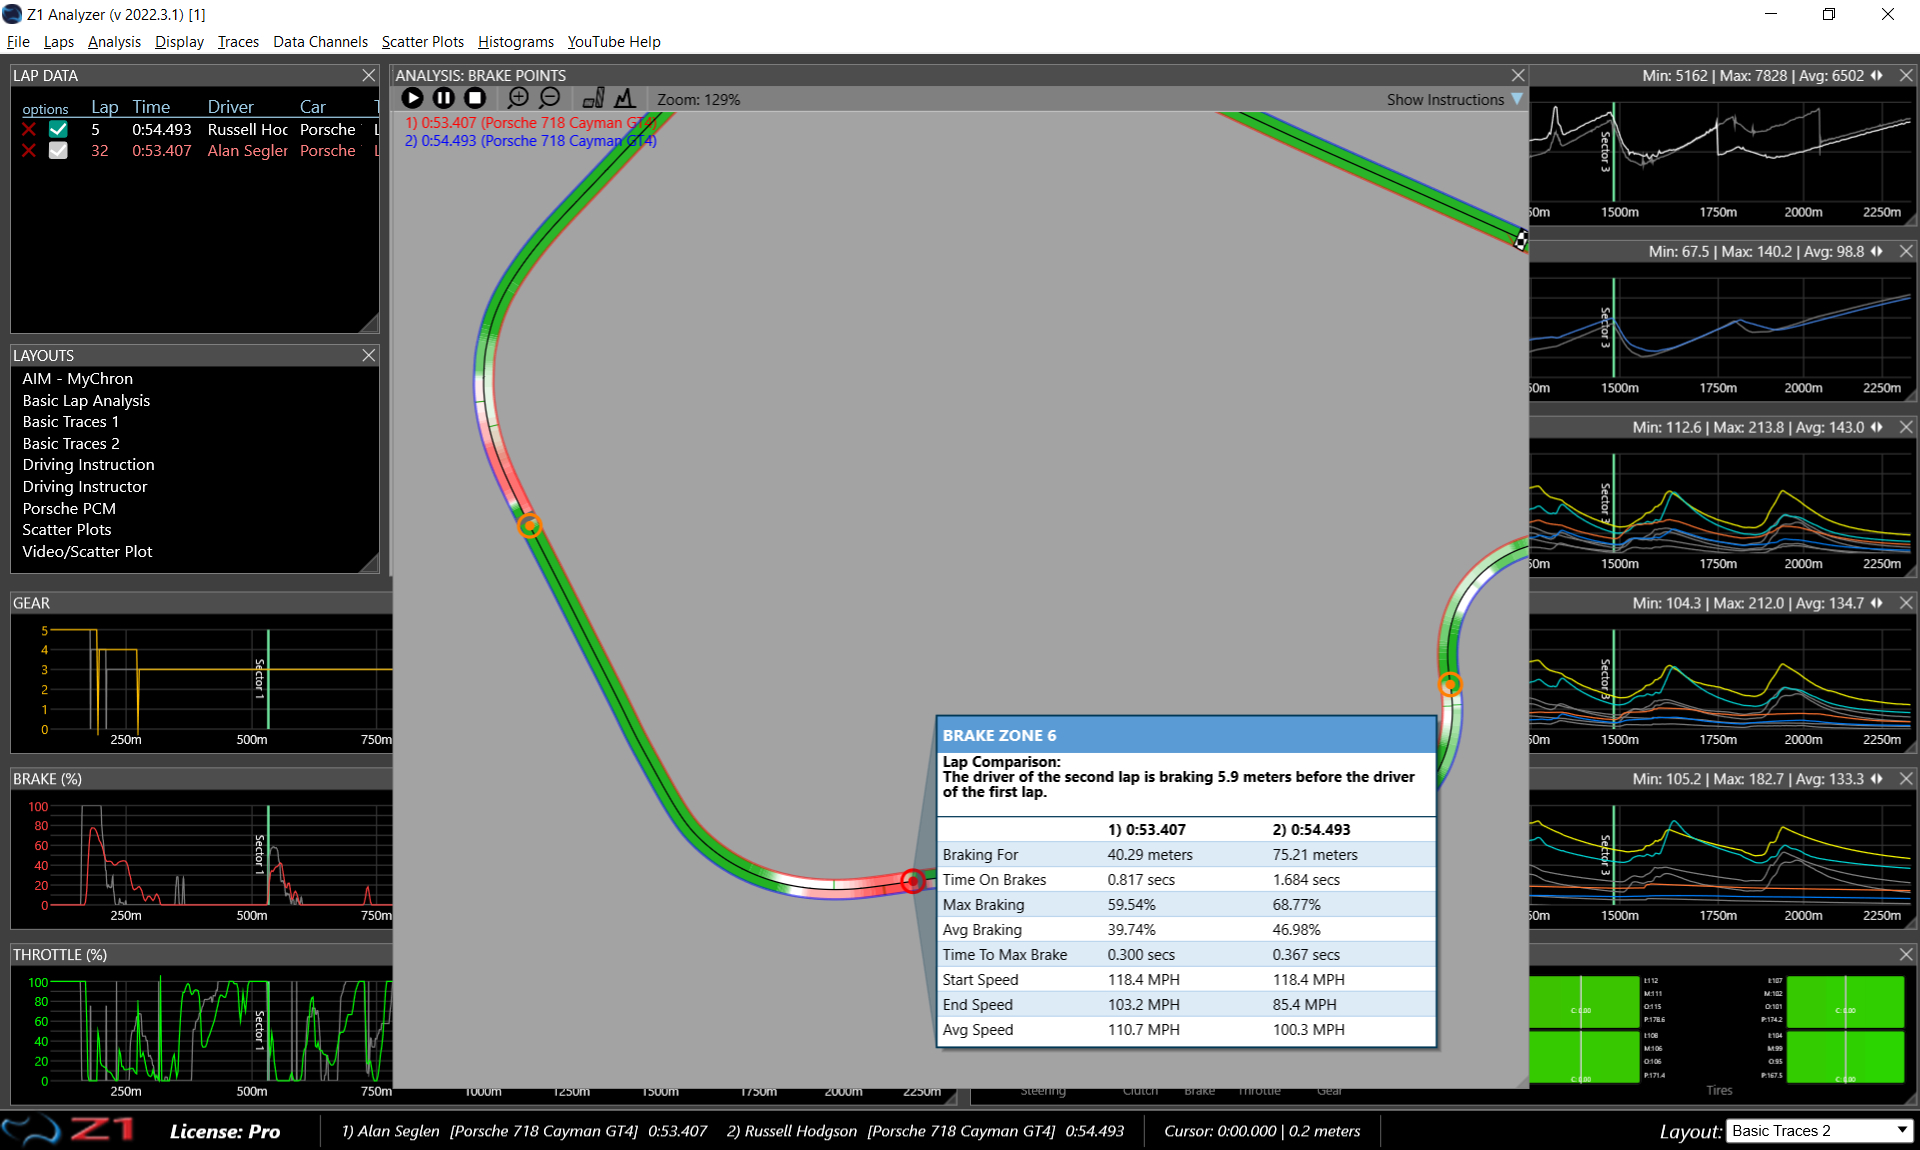1920x1150 pixels.
Task: Sort laps by the Lap column header
Action: point(104,107)
